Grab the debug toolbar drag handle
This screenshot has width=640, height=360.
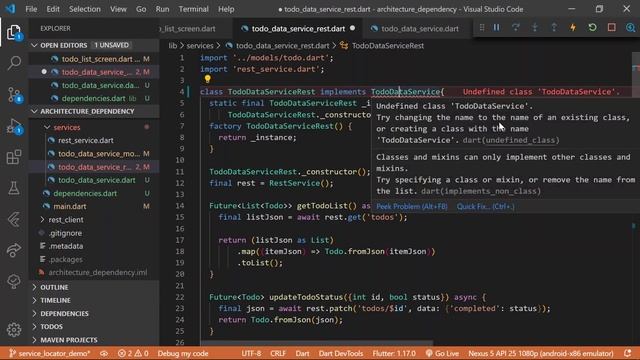pos(482,28)
